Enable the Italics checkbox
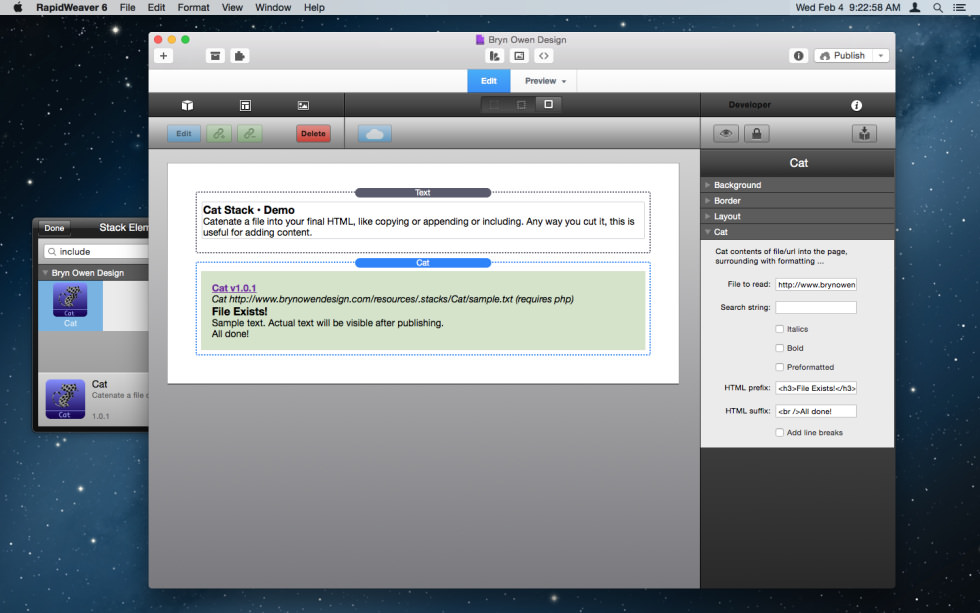Screen dimensions: 980x613 pyautogui.click(x=779, y=329)
